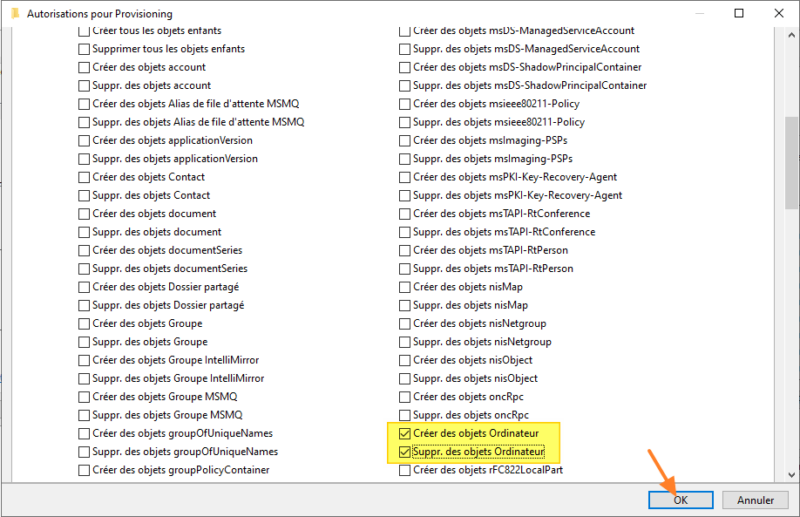Click the Annuler button

755,500
